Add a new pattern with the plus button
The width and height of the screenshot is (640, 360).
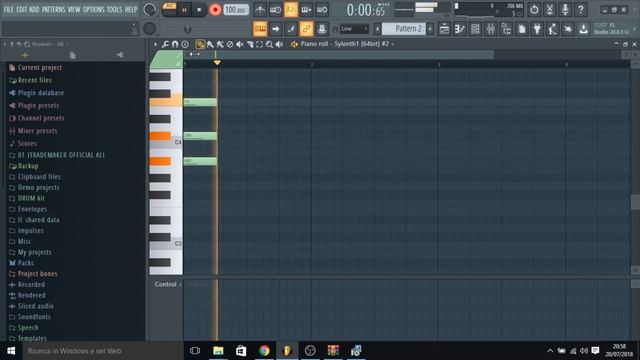(x=430, y=29)
